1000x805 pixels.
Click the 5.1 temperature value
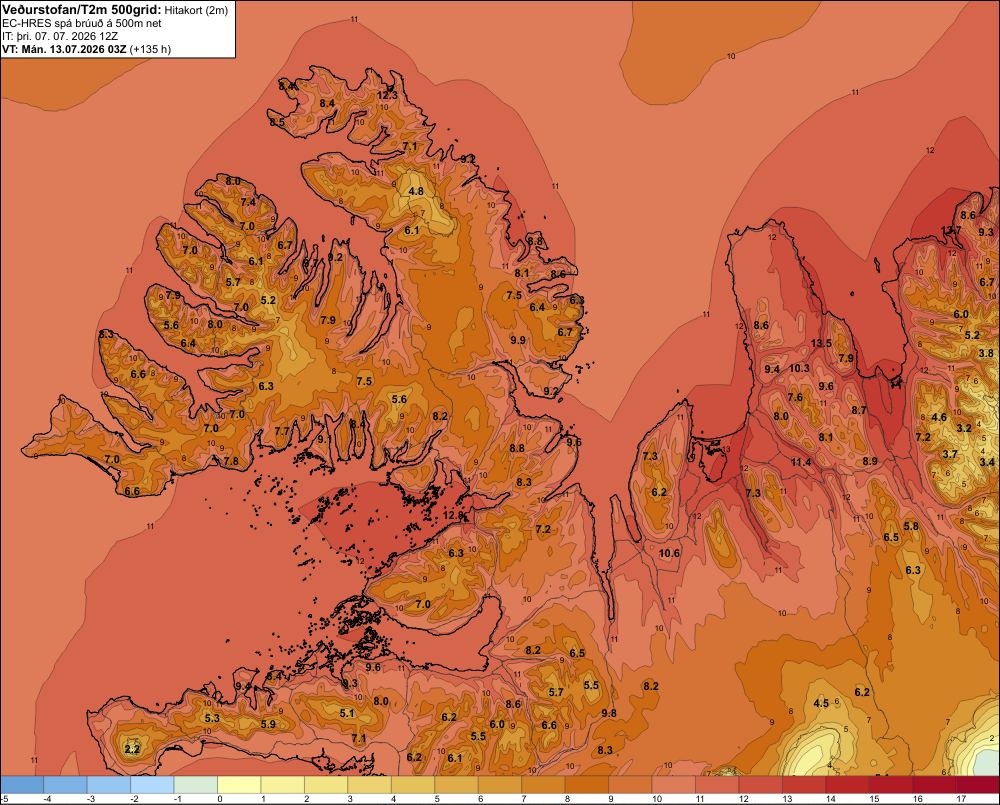tap(347, 713)
